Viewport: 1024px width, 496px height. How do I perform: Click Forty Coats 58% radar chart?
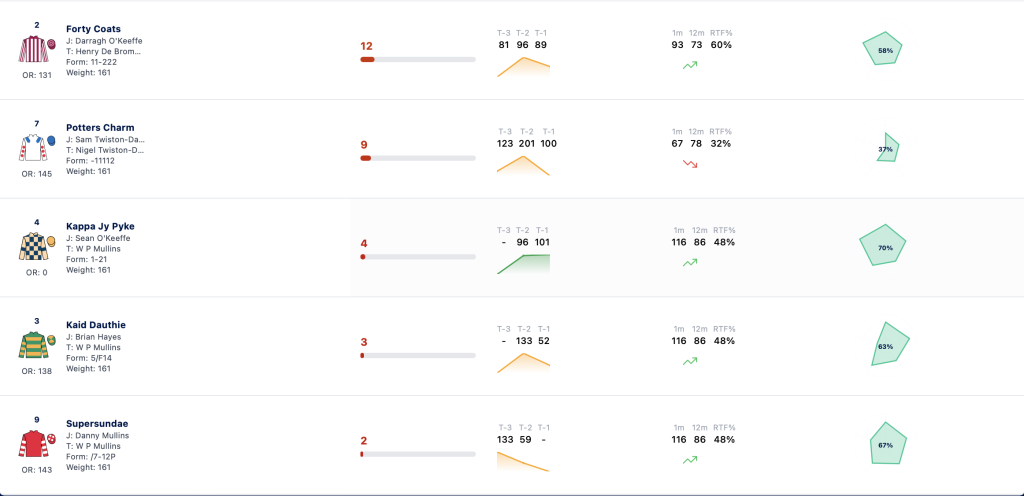click(883, 49)
